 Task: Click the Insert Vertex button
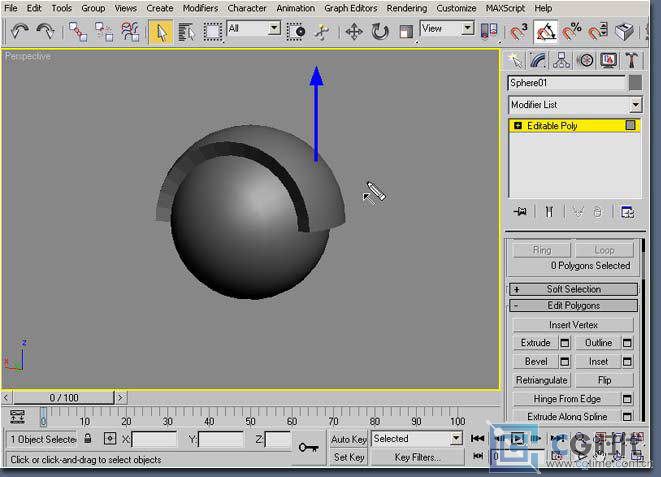tap(573, 324)
